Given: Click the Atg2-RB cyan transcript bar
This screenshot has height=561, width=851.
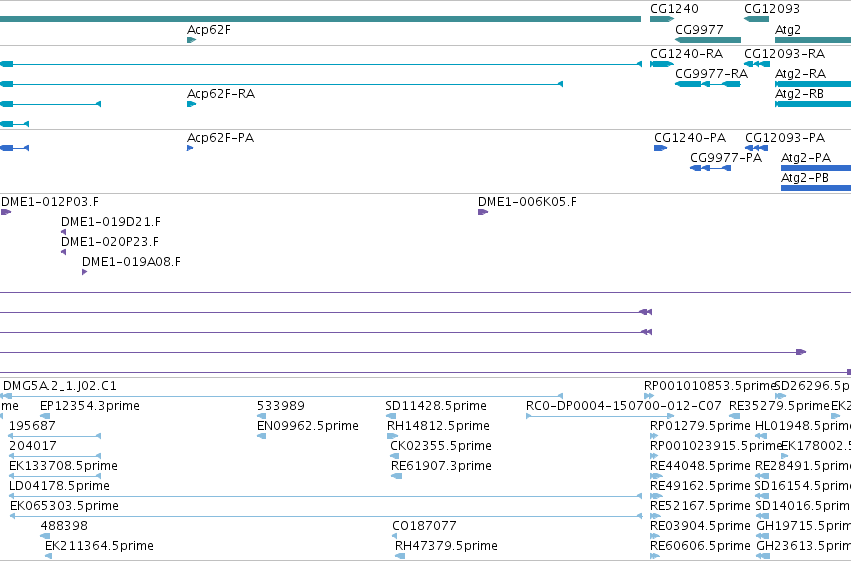Looking at the screenshot, I should click(x=813, y=104).
